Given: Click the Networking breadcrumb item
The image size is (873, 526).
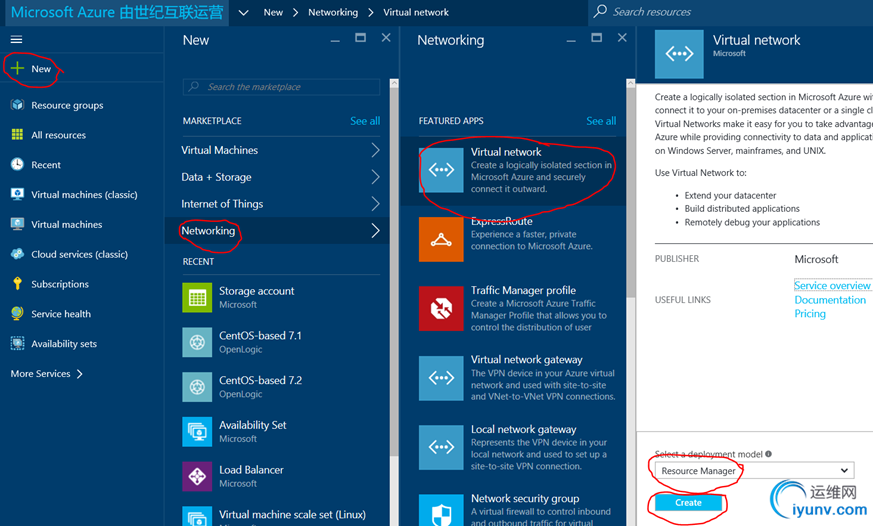Looking at the screenshot, I should coord(333,12).
